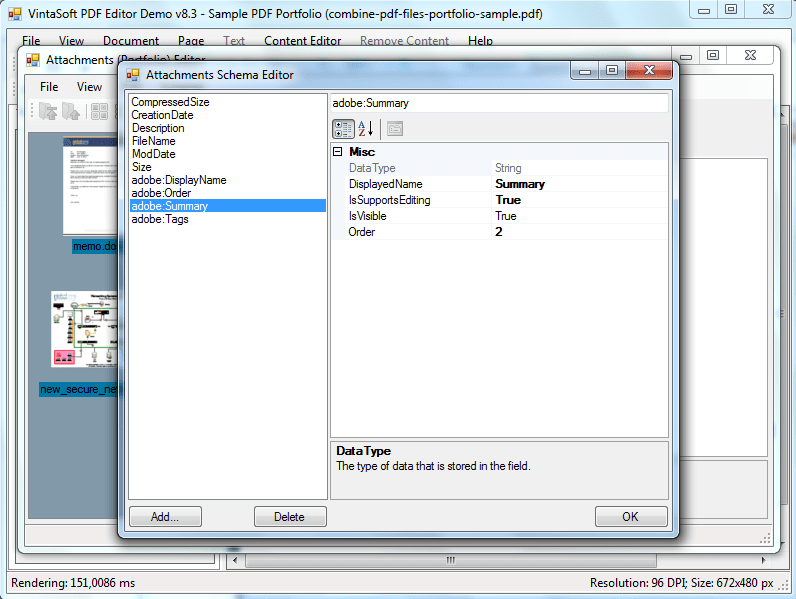Viewport: 796px width, 599px height.
Task: Click the Attachments Schema Editor window icon
Action: coord(133,75)
